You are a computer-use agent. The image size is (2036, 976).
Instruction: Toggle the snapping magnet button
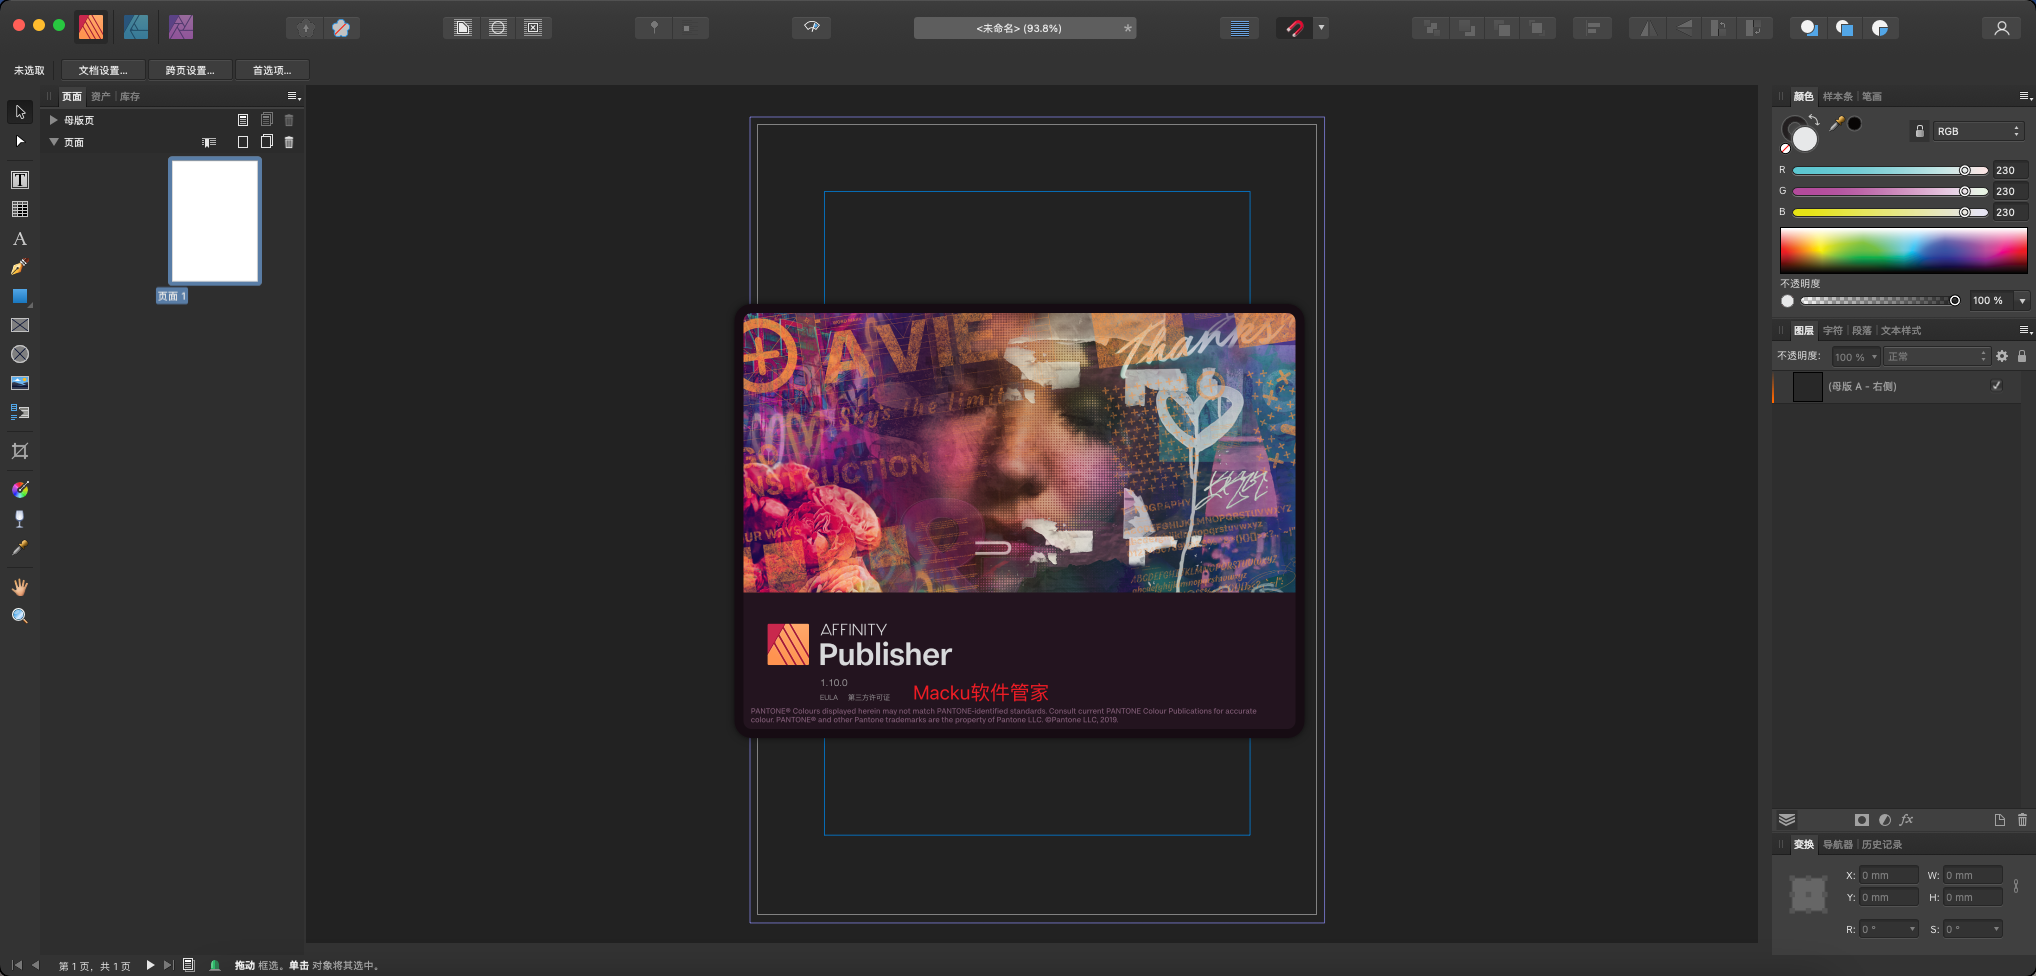pos(1295,28)
